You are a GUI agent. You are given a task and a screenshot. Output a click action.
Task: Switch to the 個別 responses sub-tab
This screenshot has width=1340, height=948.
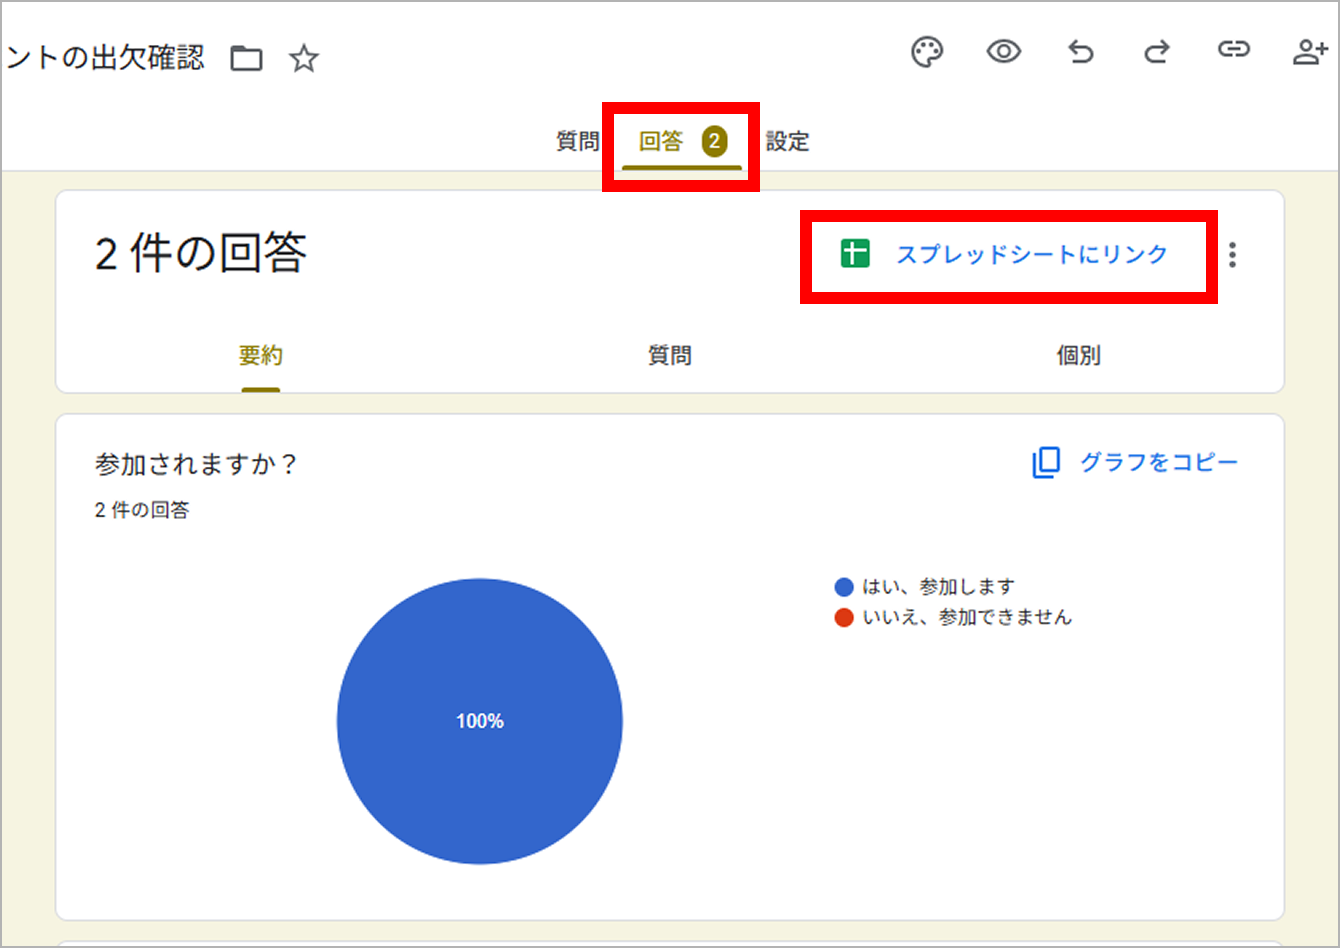click(1078, 356)
